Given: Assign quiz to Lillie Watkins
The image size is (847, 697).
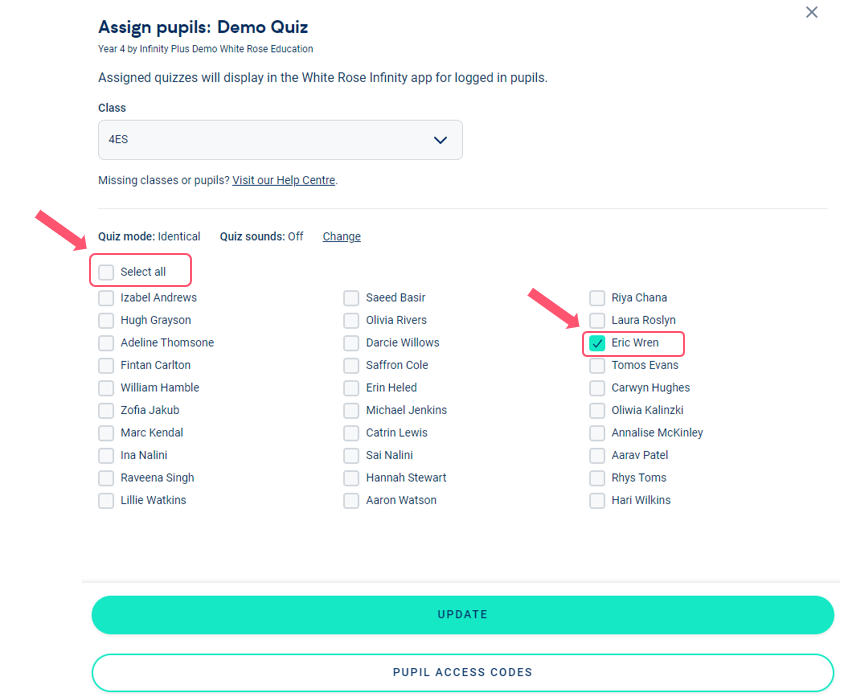Looking at the screenshot, I should pos(106,500).
